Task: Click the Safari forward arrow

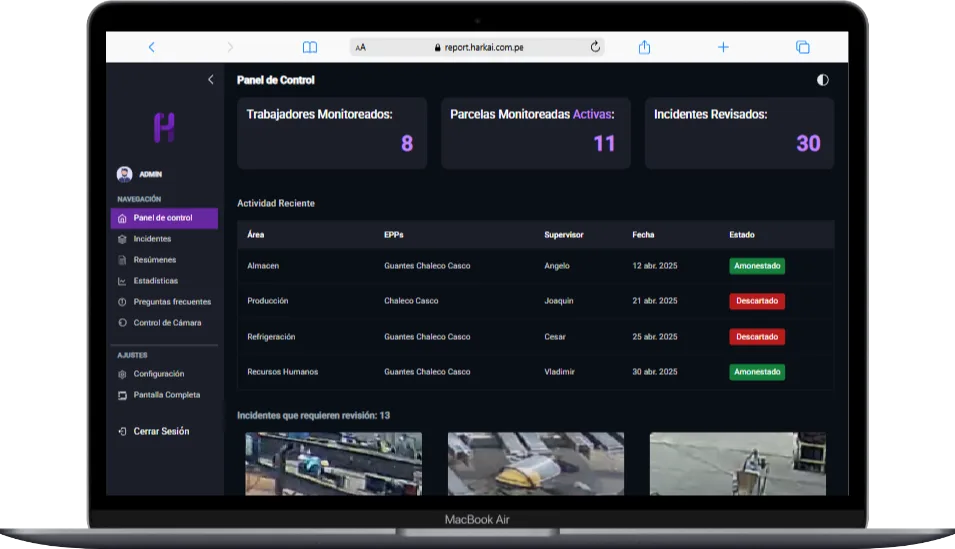Action: click(x=230, y=47)
